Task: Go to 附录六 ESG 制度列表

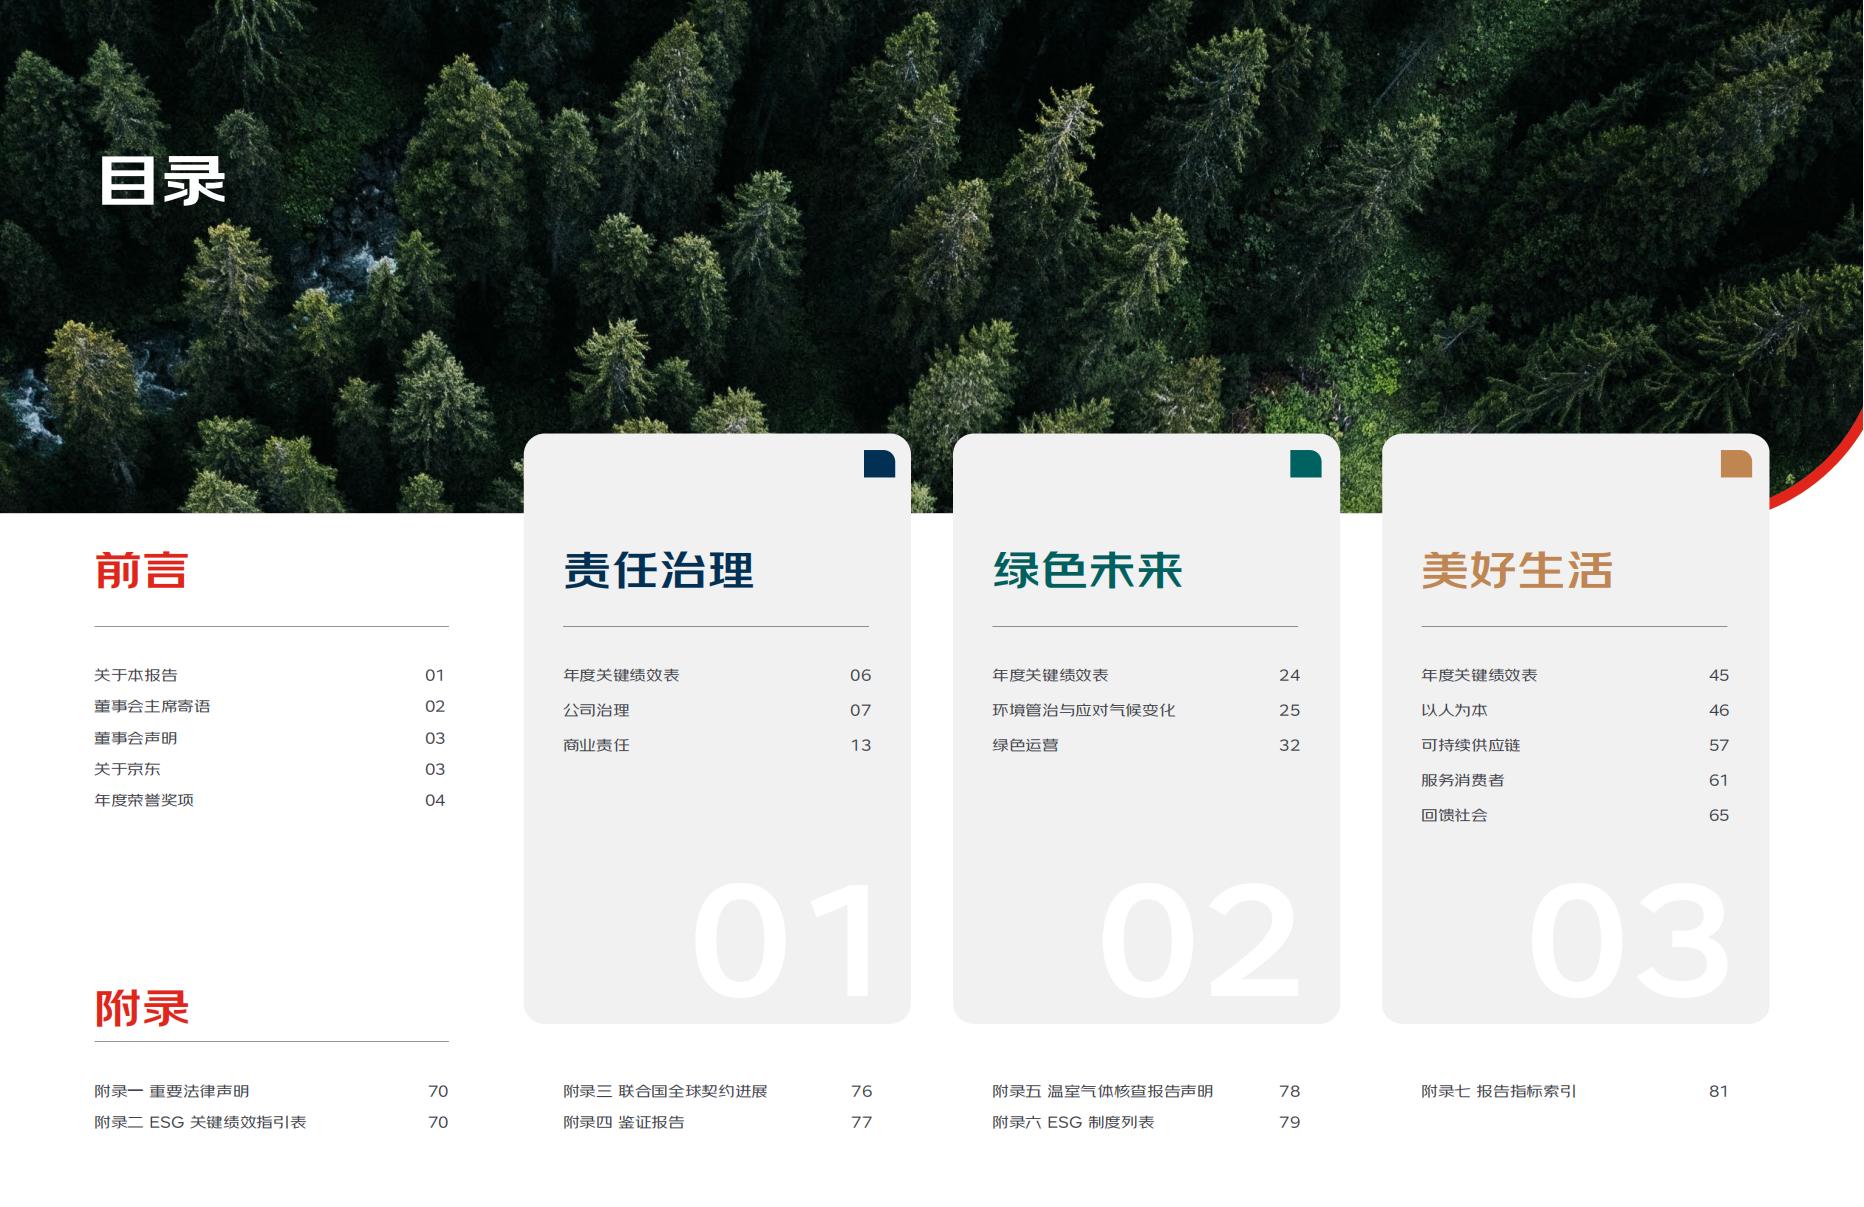Action: 1073,1122
